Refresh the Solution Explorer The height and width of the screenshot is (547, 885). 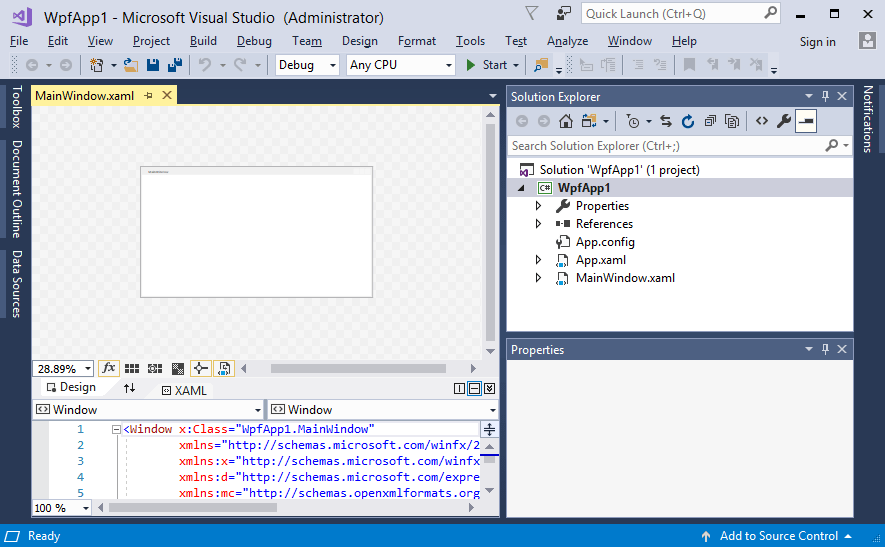688,121
